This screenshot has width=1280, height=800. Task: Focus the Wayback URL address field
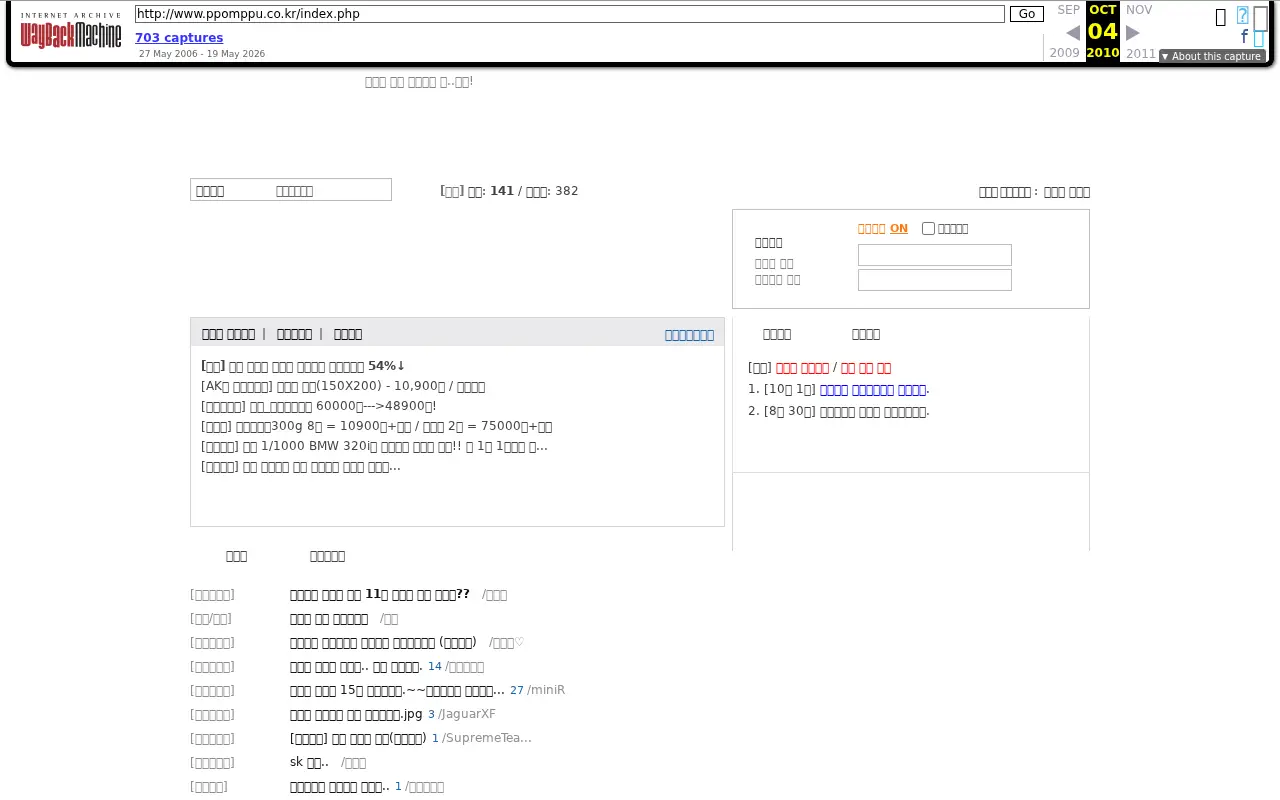point(569,14)
